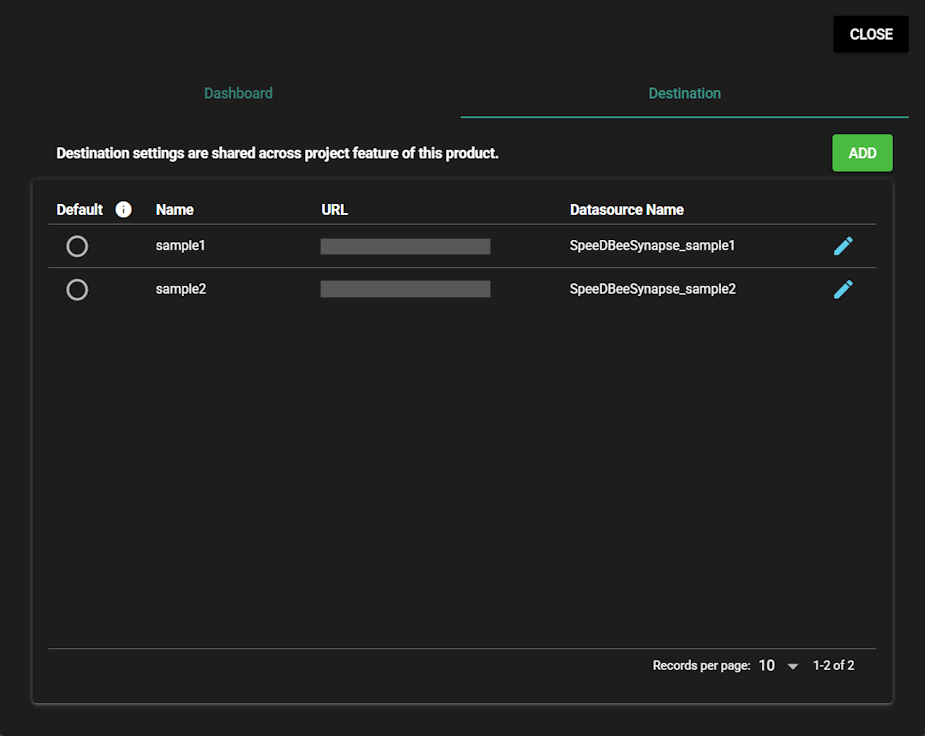
Task: Click the info icon beside Default header
Action: click(124, 210)
